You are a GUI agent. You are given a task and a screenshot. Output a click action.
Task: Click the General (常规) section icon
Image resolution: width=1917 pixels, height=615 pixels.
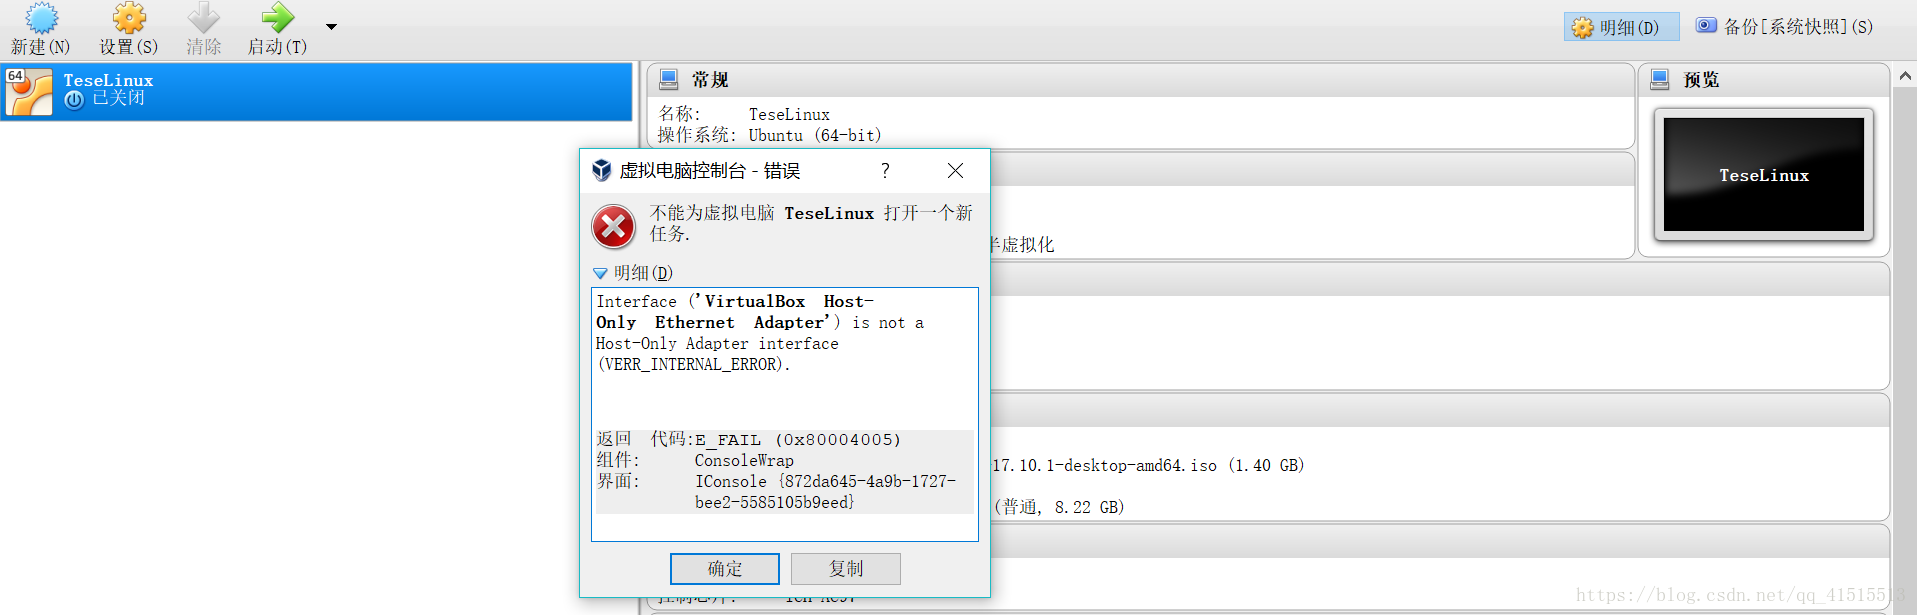(x=669, y=80)
